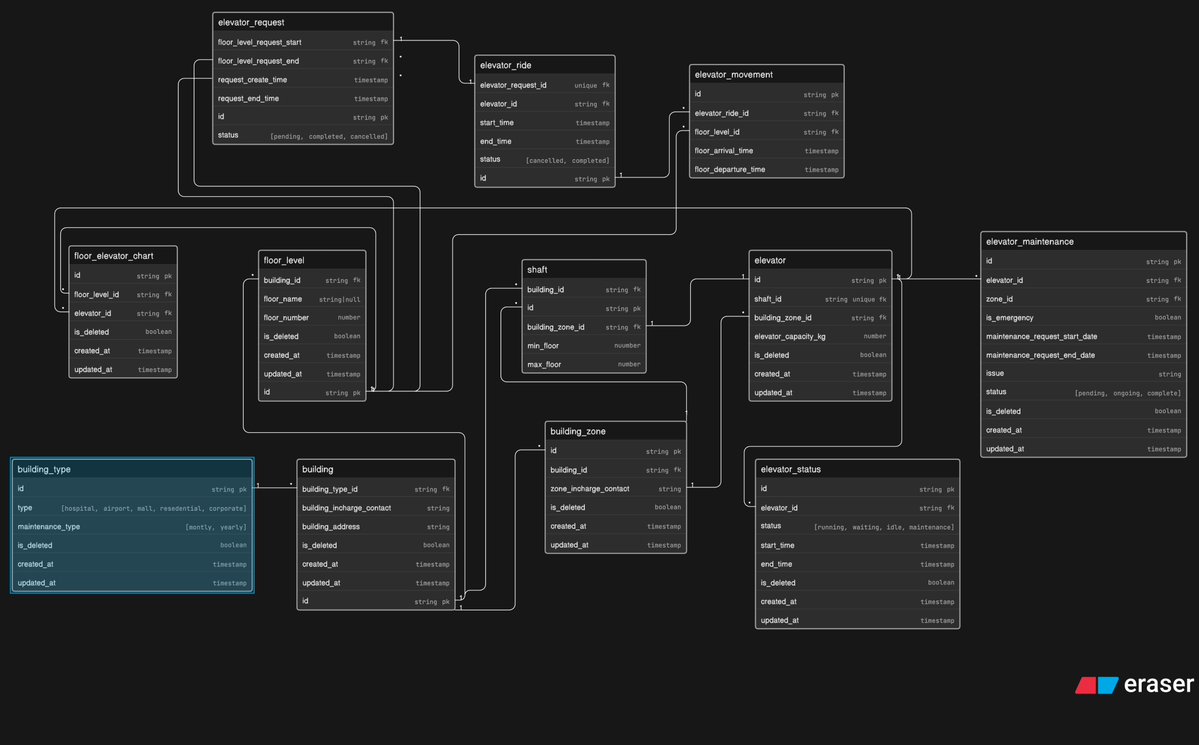This screenshot has height=745, width=1199.
Task: Select maintenance_request_end_date field
Action: [1084, 355]
